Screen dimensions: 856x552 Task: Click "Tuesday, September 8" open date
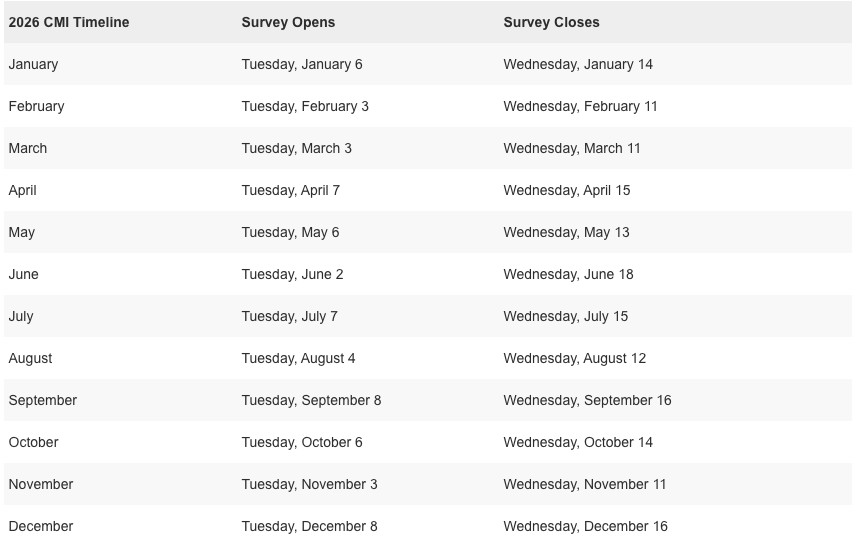point(311,400)
